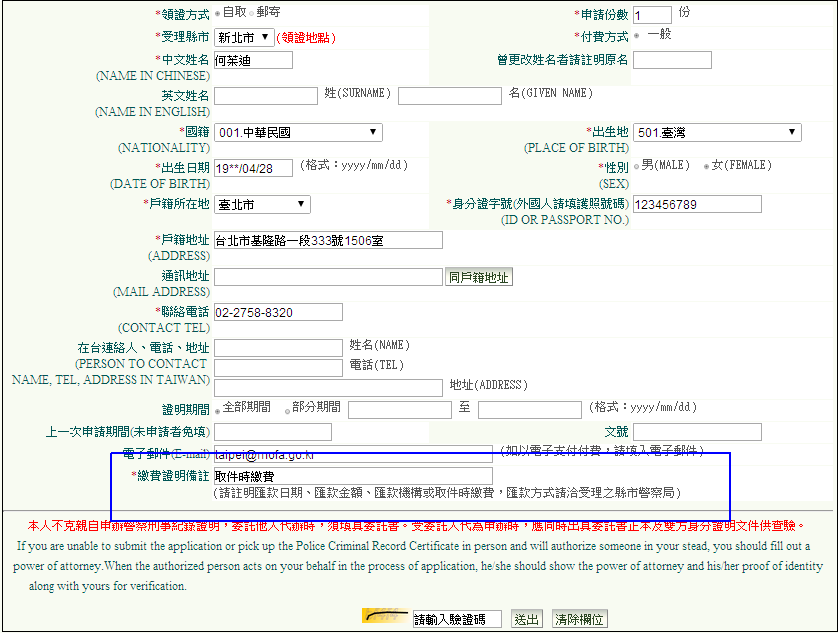Click the former name (原名) field
This screenshot has width=838, height=633.
672,60
